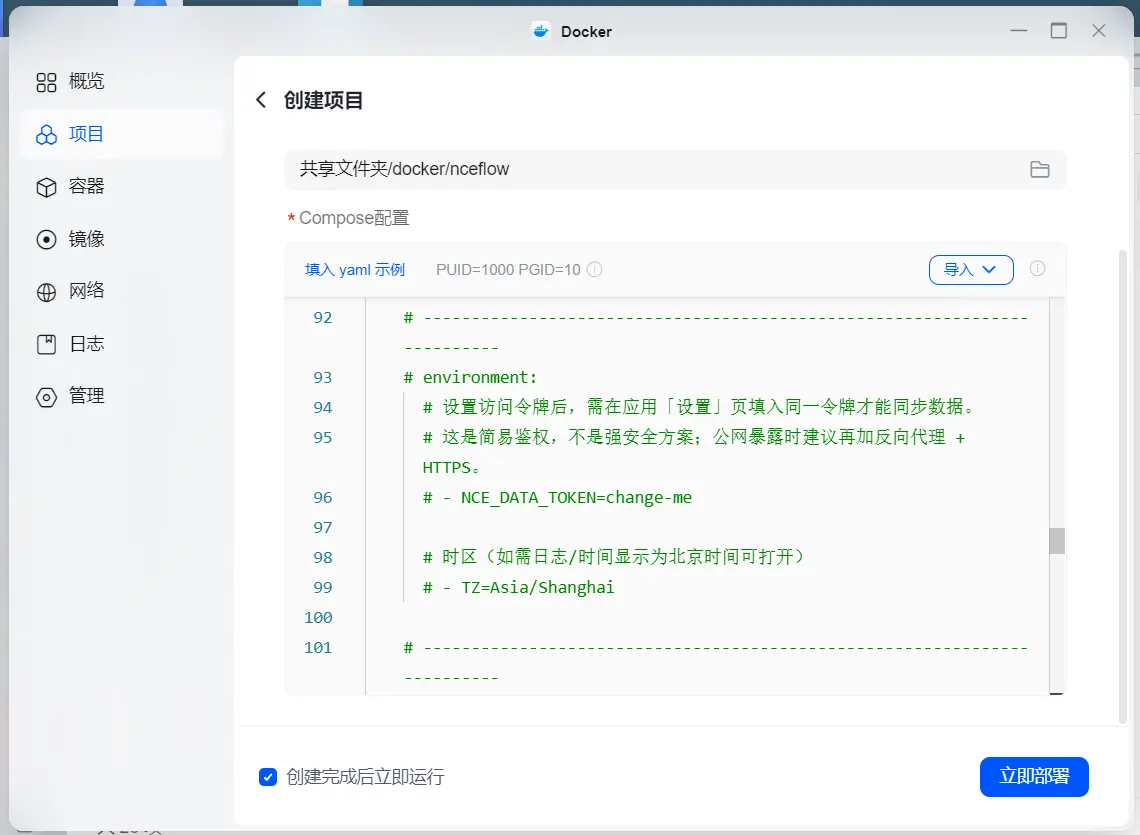Open the 网络 network globe icon

pyautogui.click(x=47, y=292)
